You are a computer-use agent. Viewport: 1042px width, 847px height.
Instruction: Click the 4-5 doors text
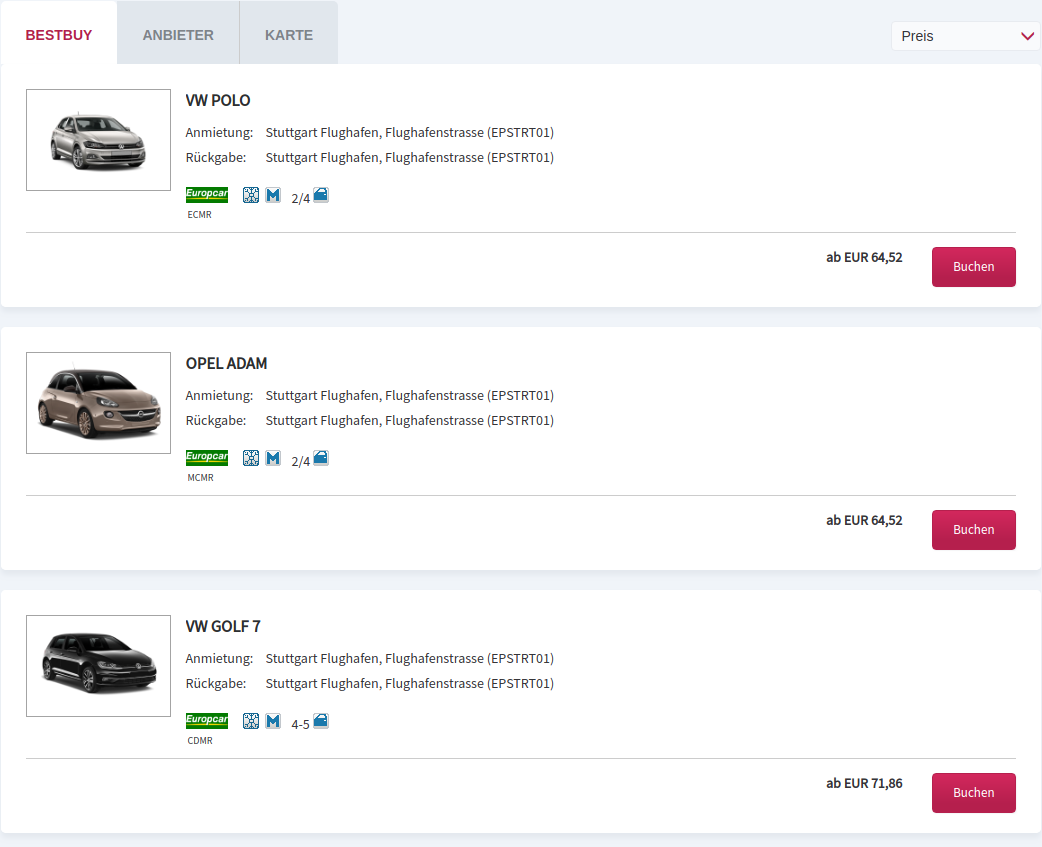coord(300,725)
